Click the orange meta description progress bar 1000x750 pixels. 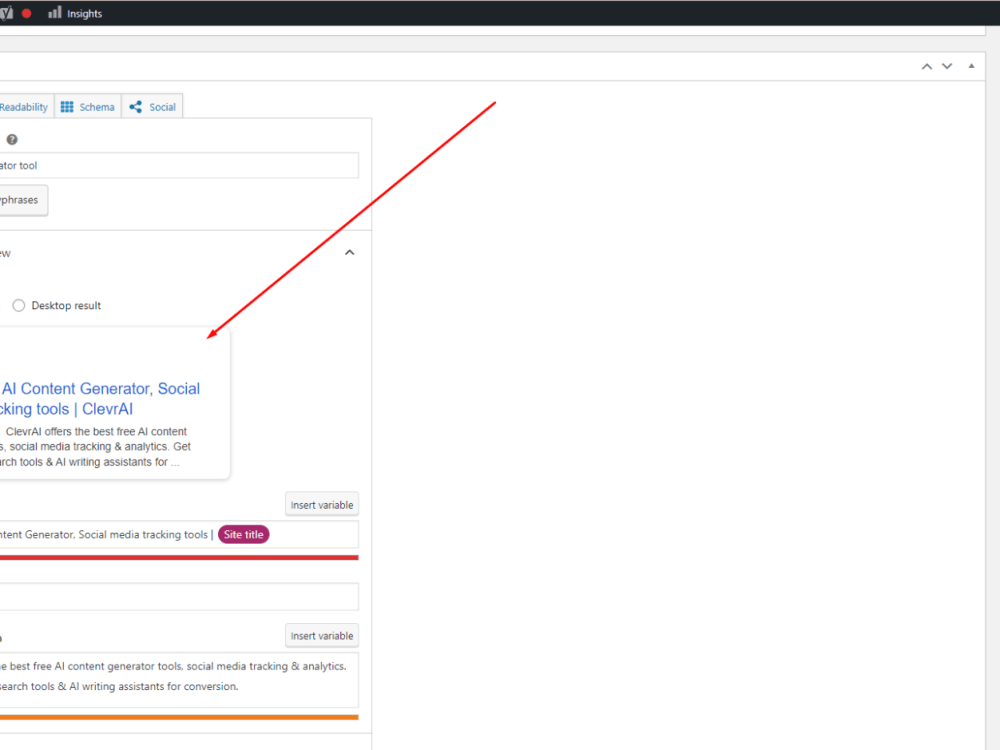(x=179, y=717)
